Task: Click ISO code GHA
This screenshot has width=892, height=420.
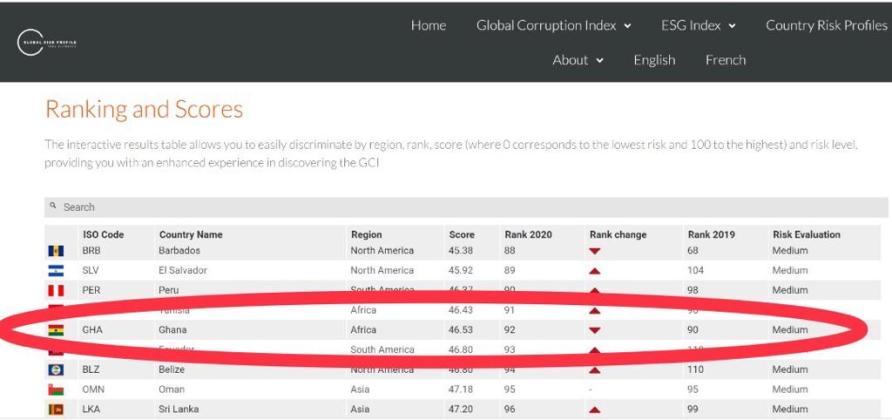Action: (92, 330)
